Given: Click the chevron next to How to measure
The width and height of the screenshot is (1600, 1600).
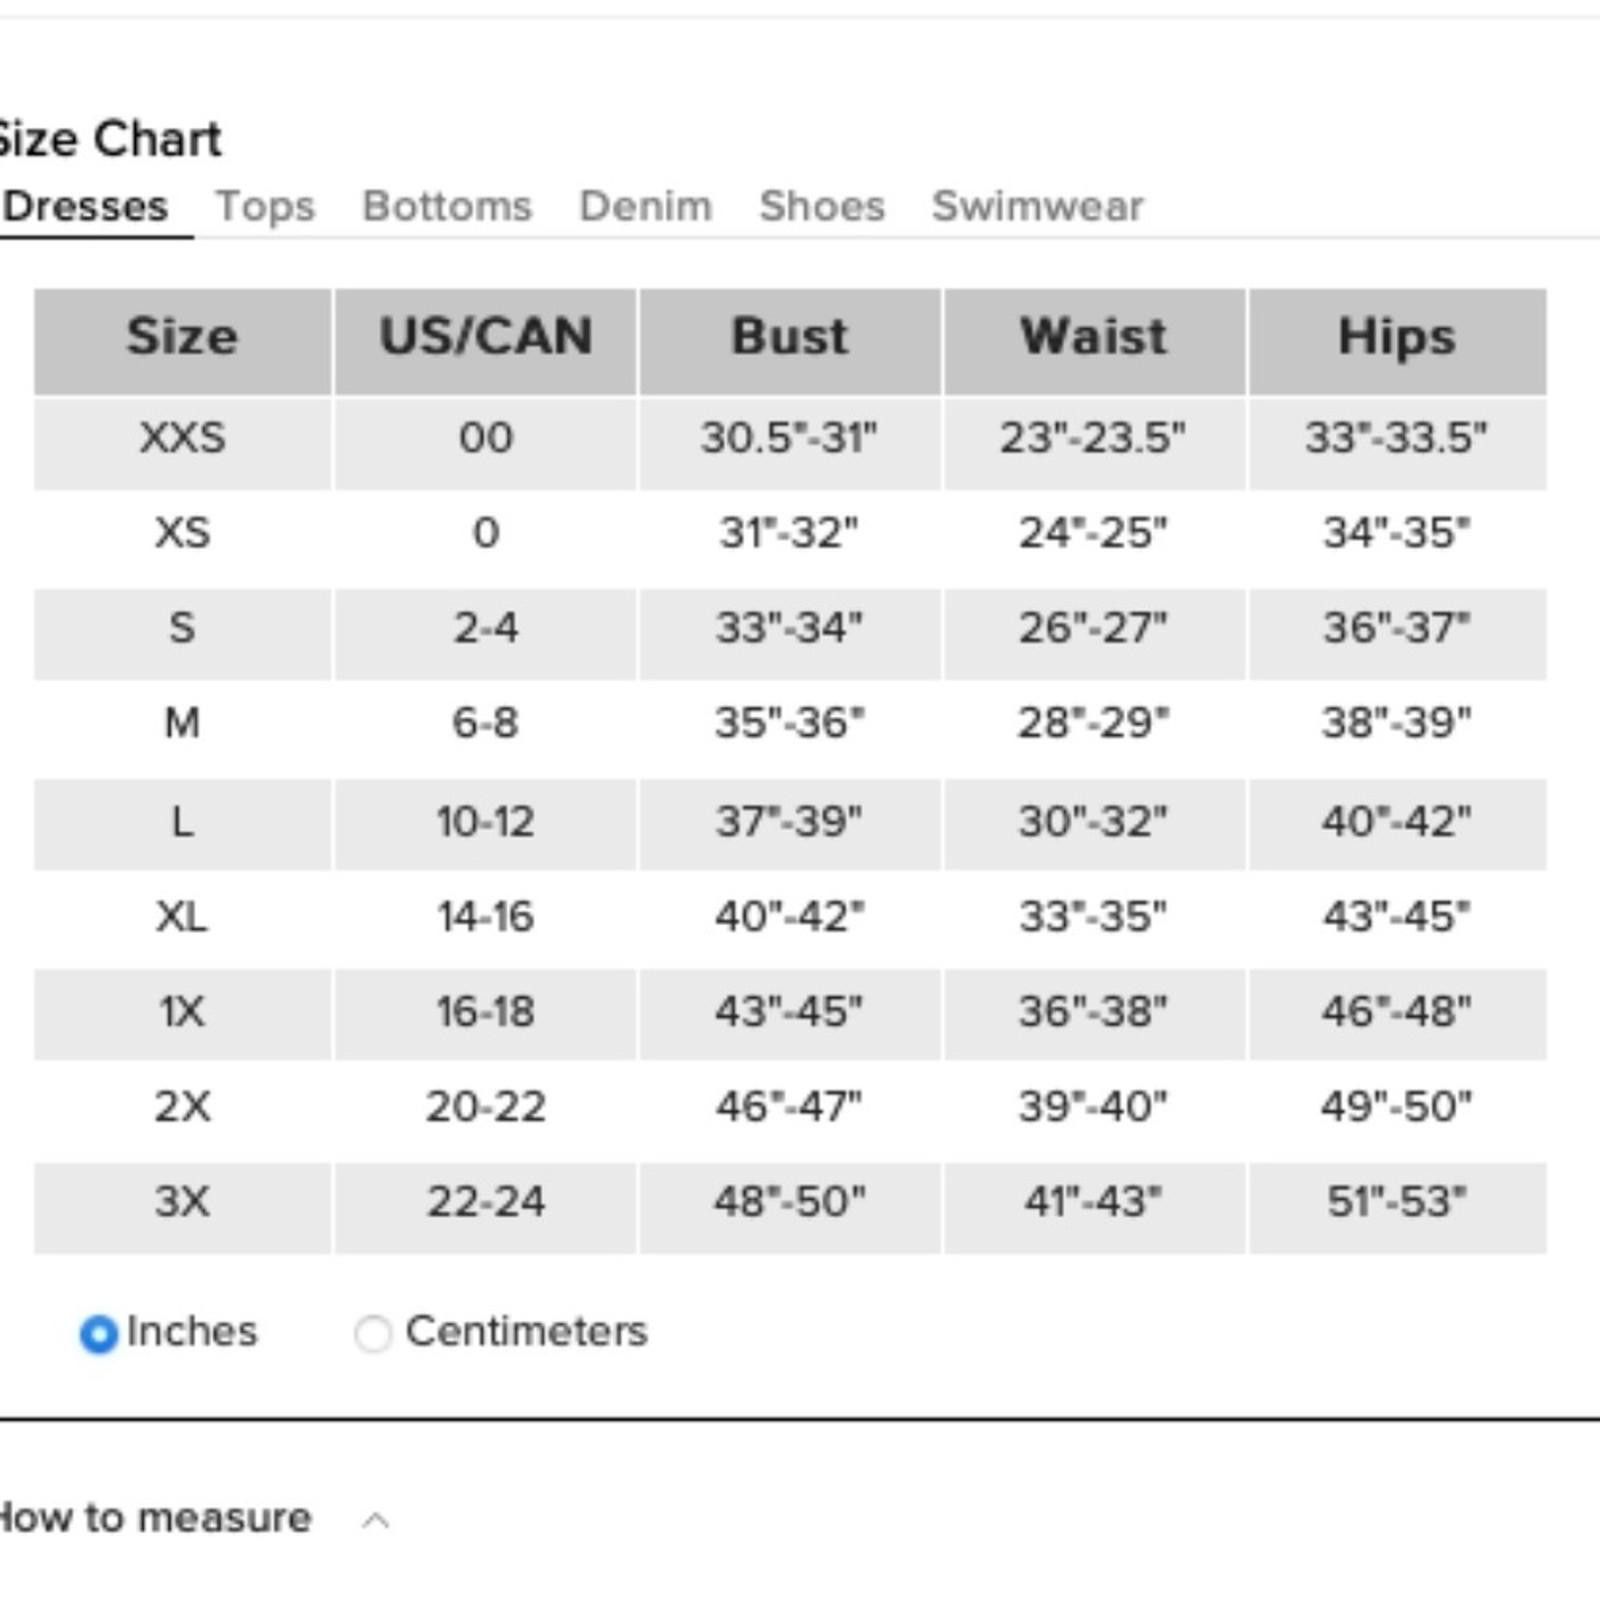Looking at the screenshot, I should point(376,1521).
